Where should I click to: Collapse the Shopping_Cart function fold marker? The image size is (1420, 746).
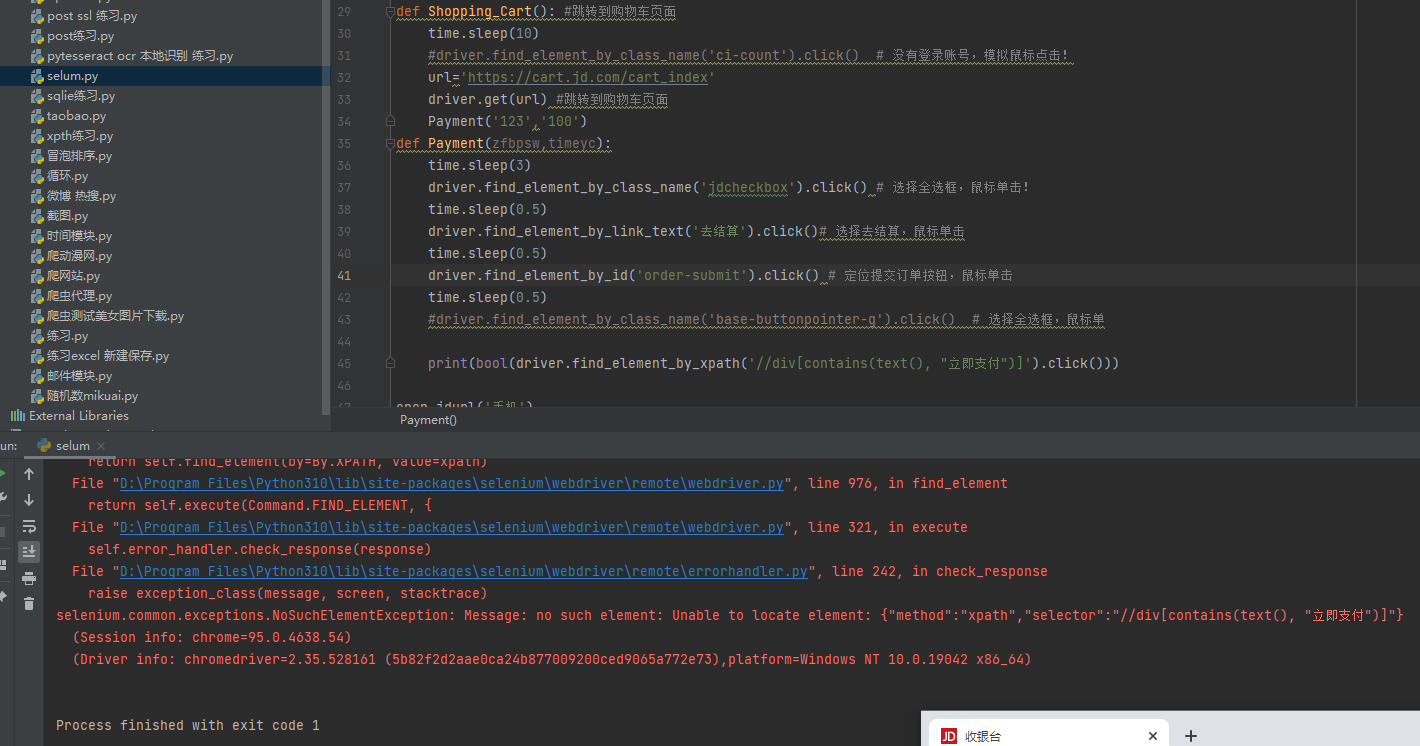coord(390,12)
